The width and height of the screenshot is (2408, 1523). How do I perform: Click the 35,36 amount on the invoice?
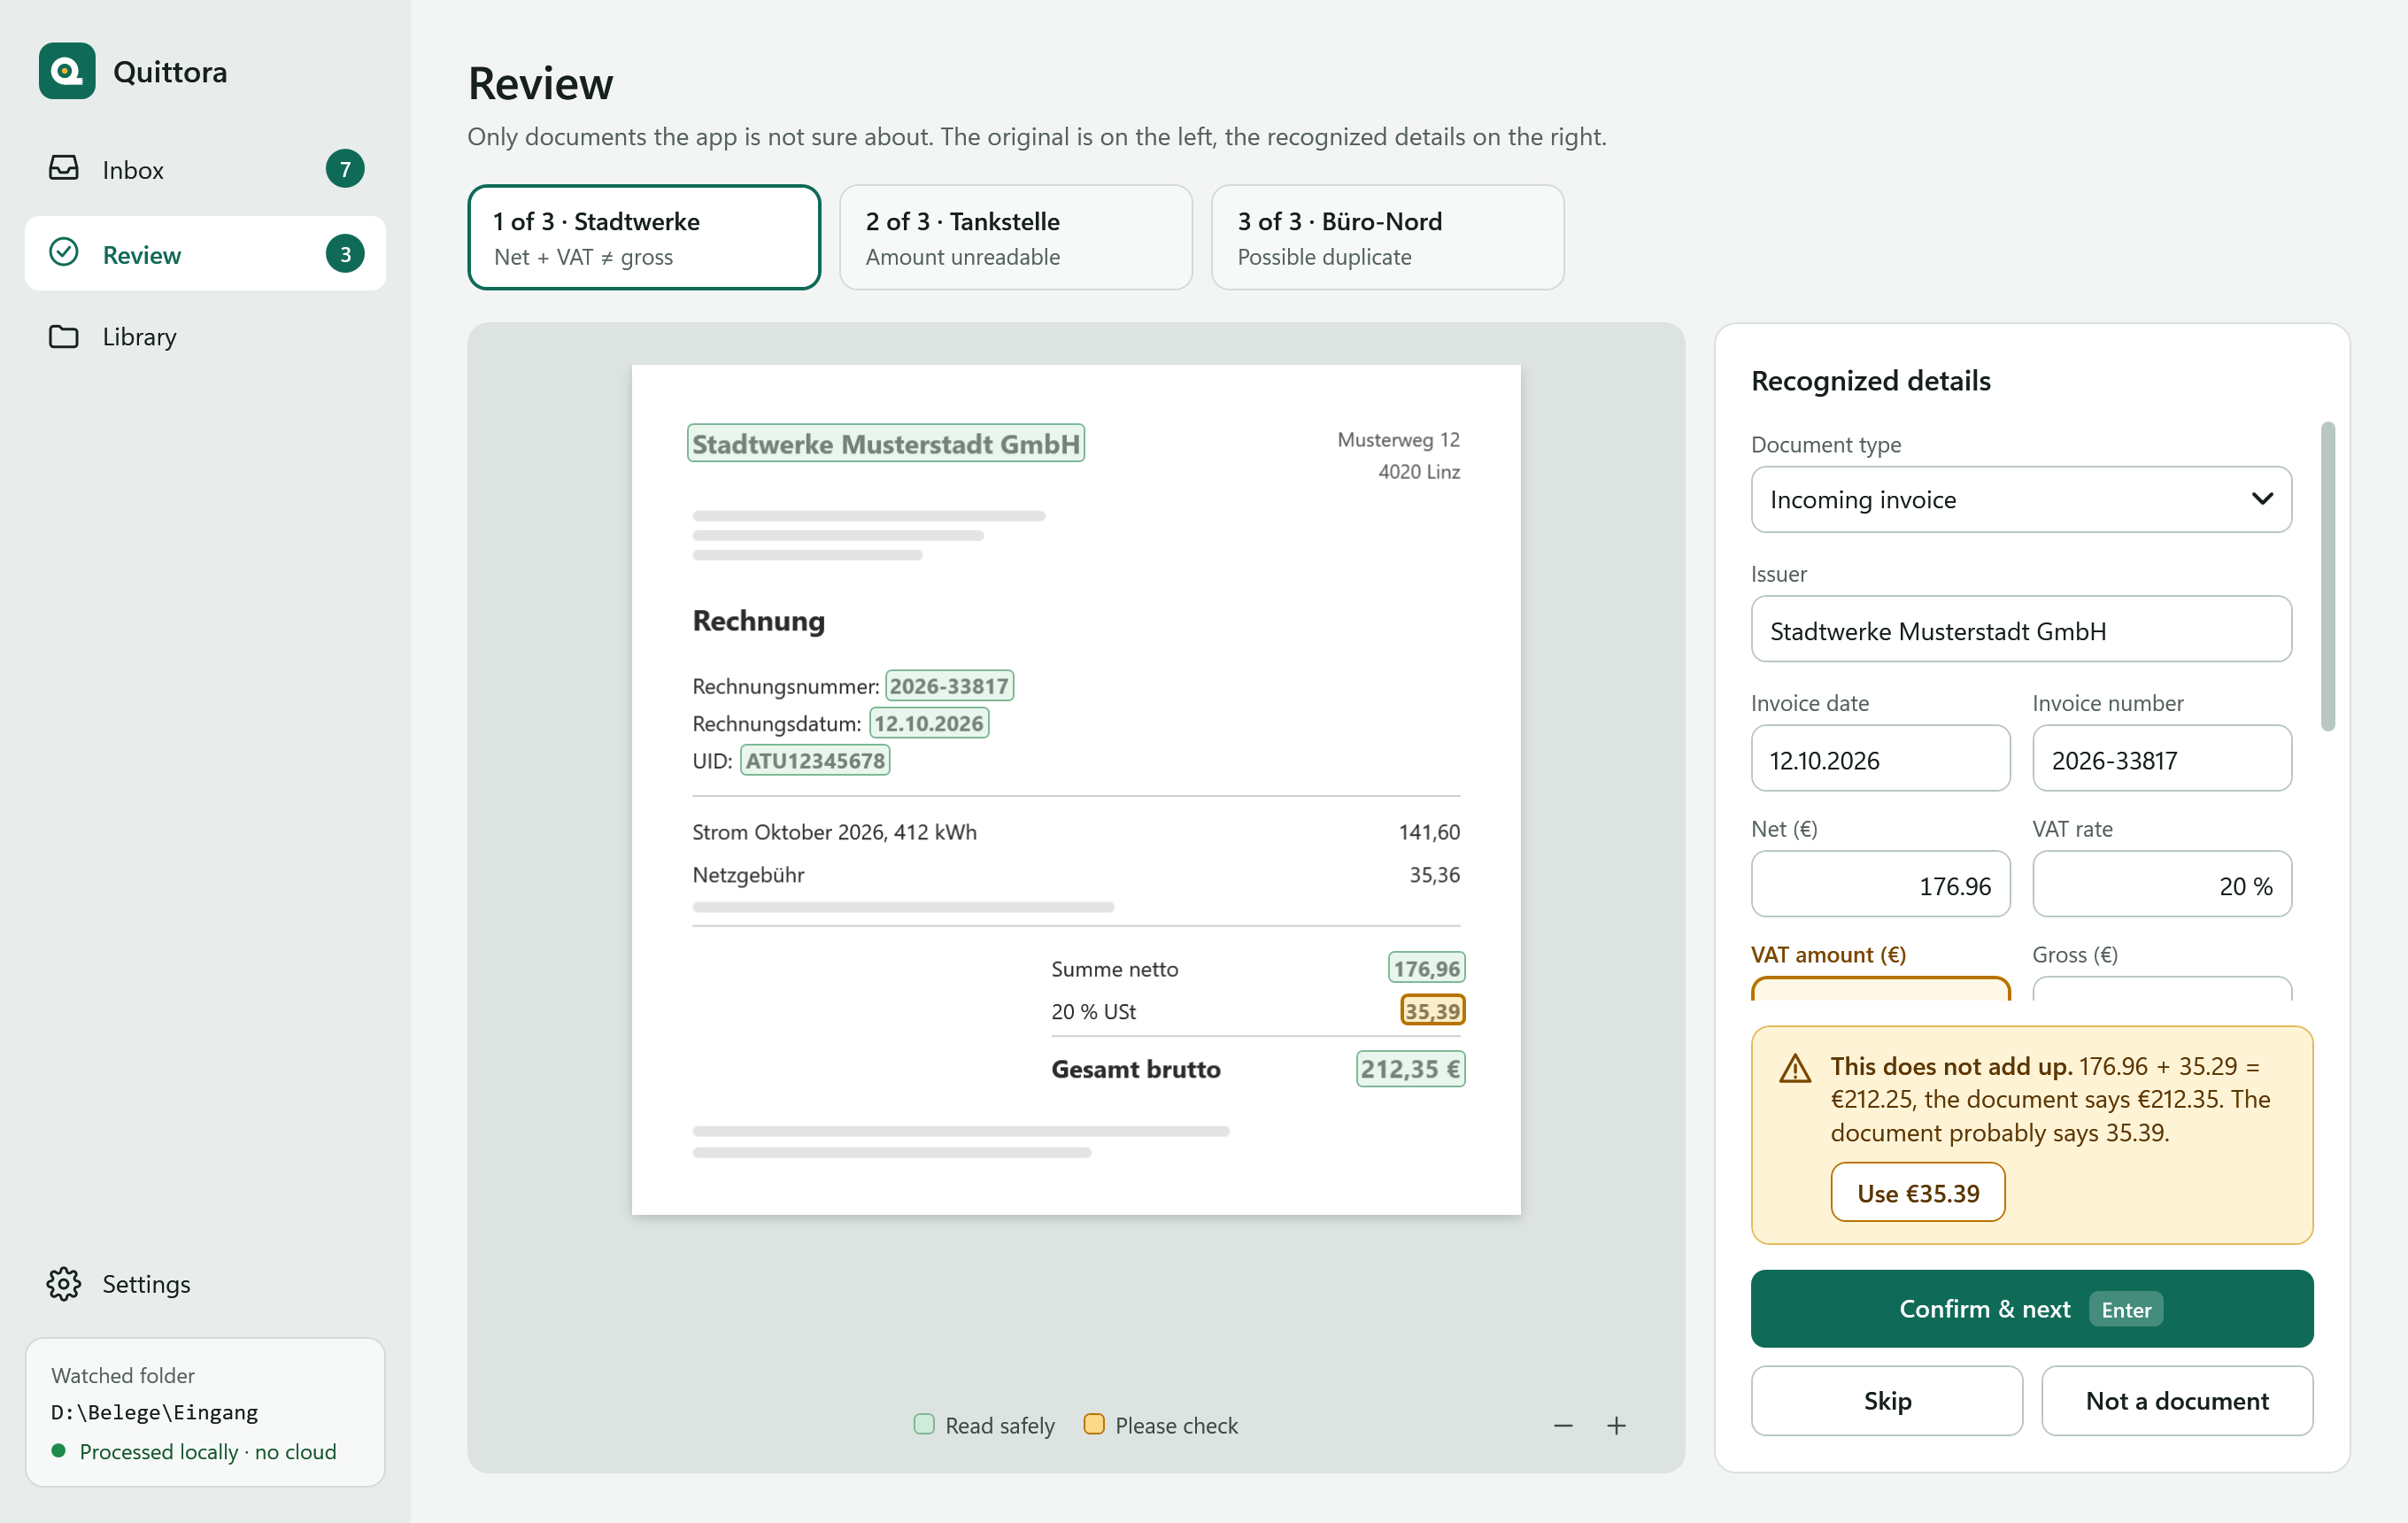[x=1434, y=875]
